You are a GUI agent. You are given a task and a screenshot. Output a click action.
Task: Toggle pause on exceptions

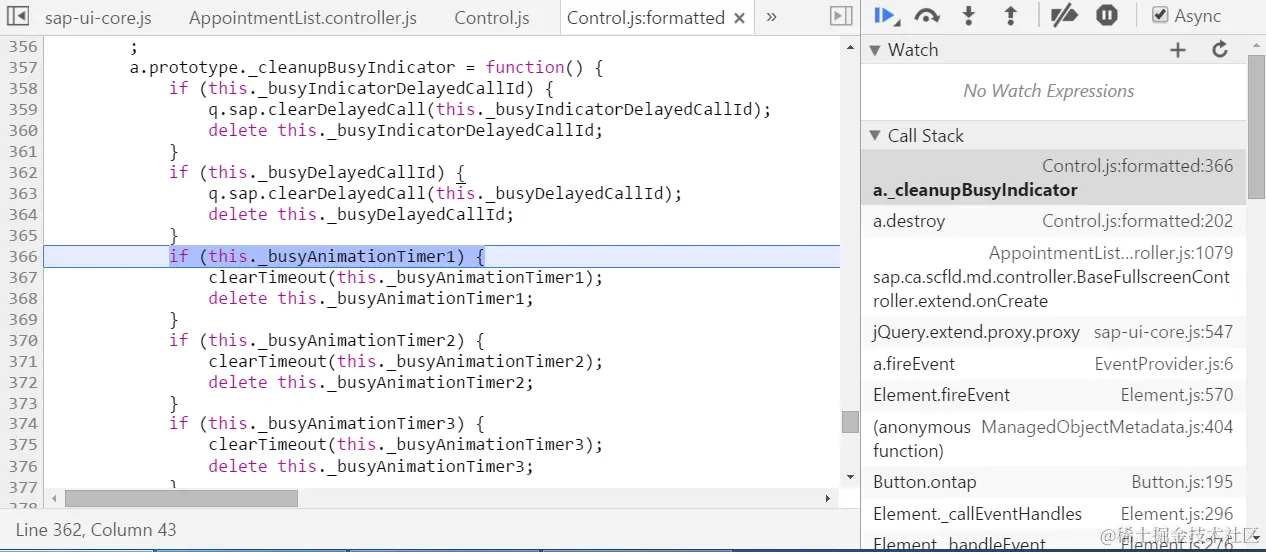tap(1106, 15)
